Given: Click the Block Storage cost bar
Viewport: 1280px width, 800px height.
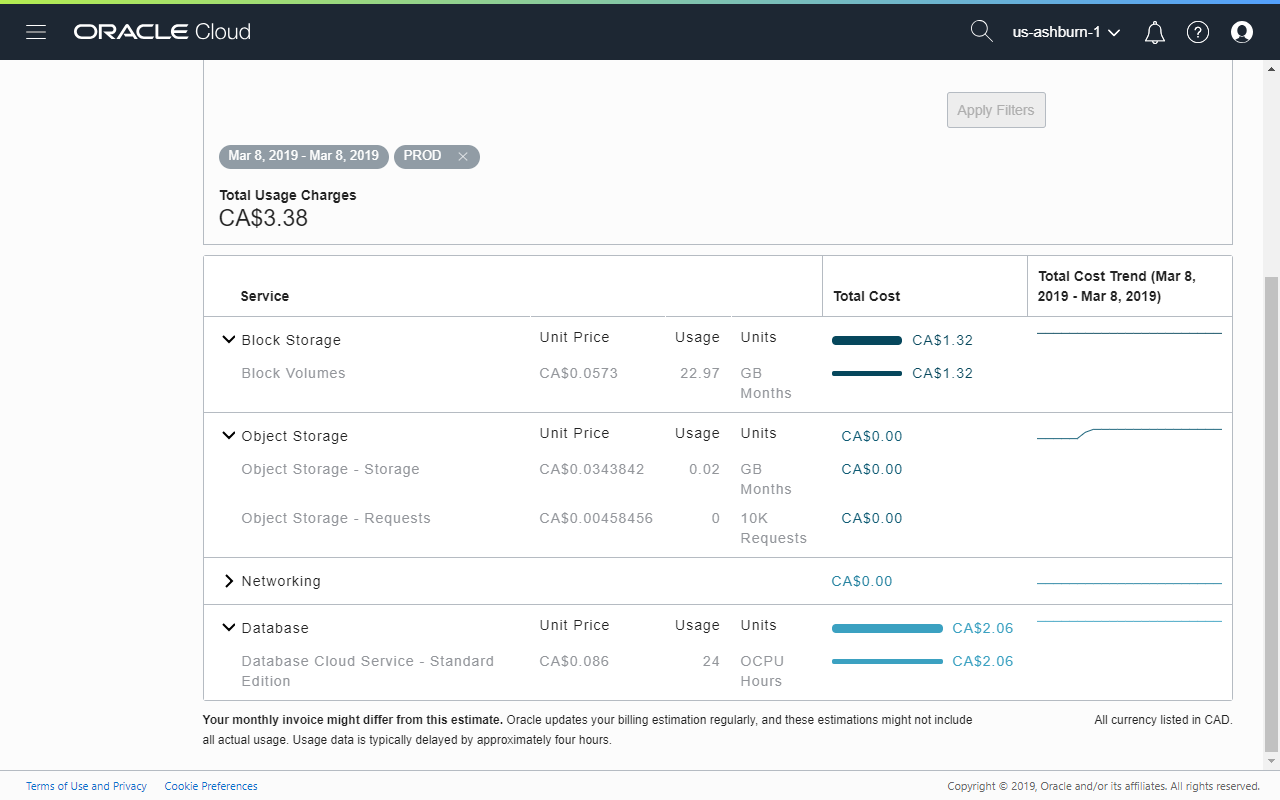Looking at the screenshot, I should [867, 340].
